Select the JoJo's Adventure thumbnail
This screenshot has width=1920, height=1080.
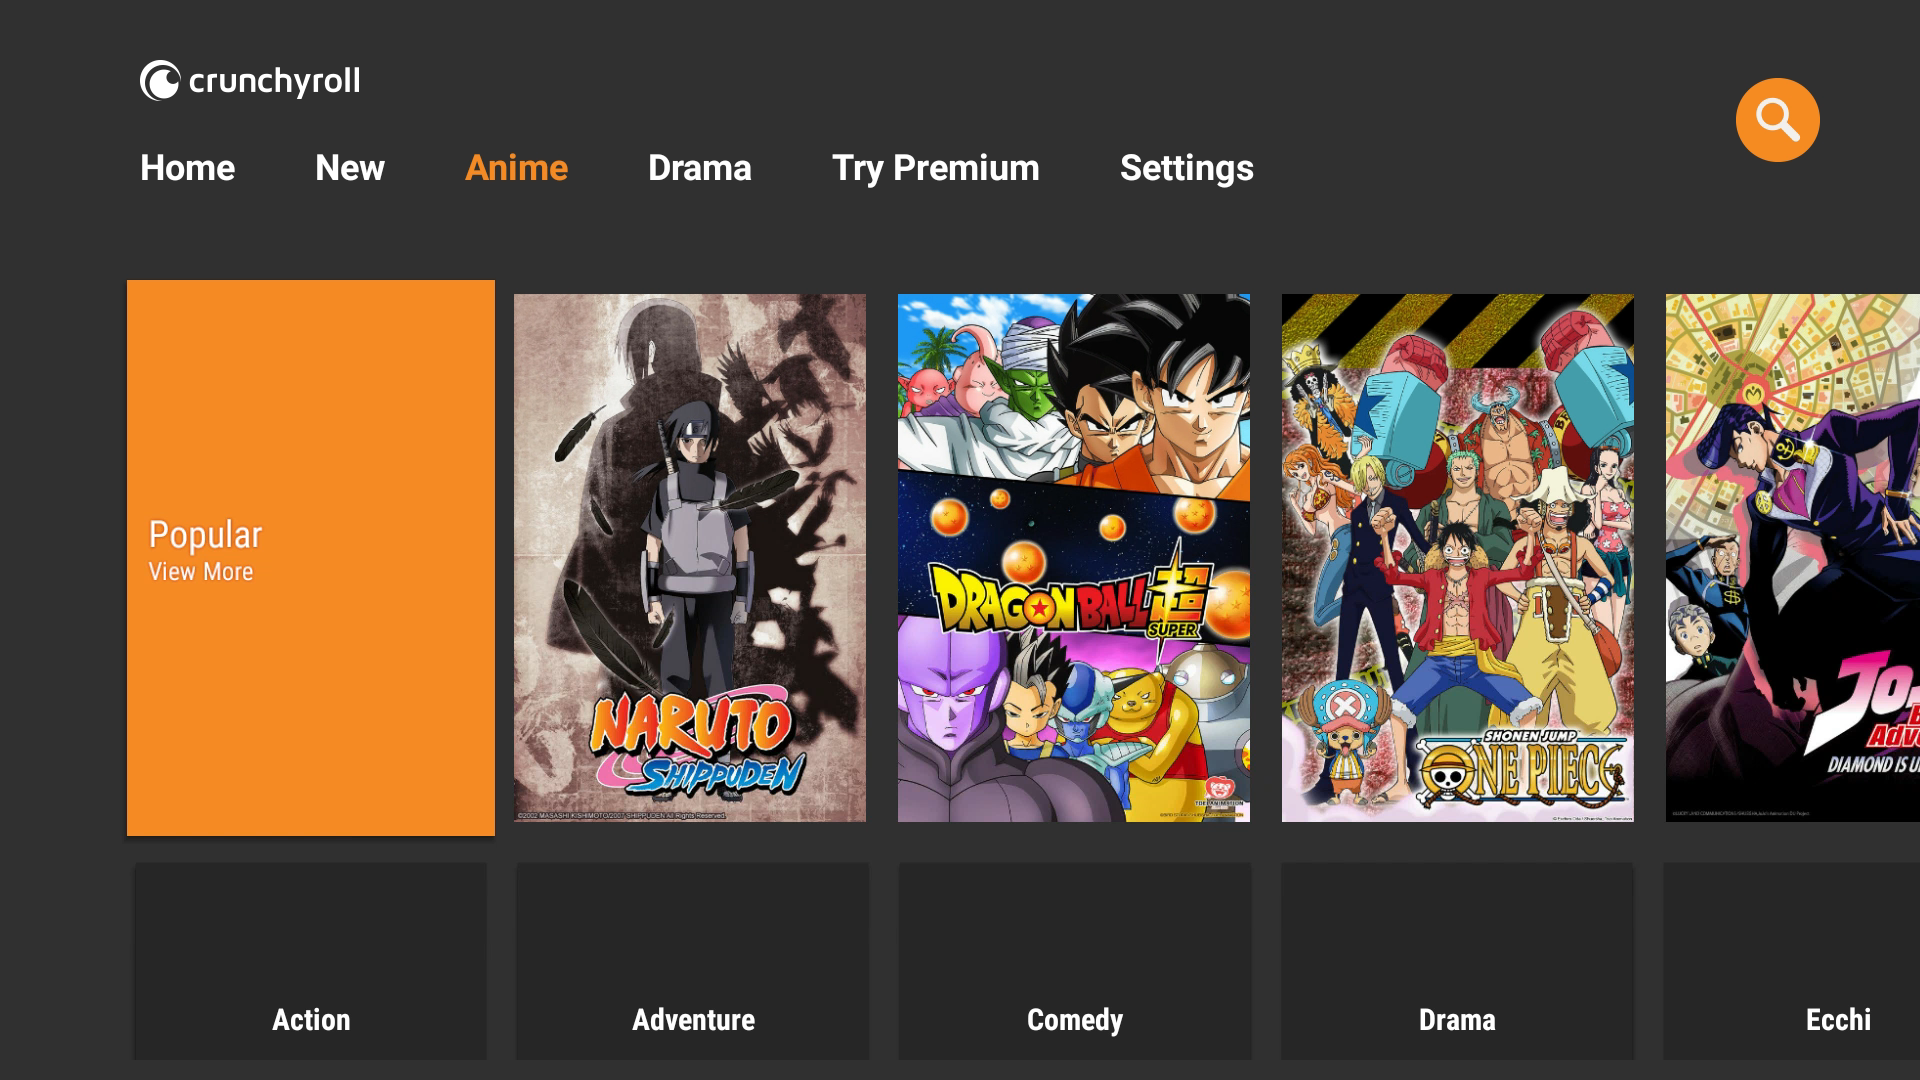[1793, 556]
